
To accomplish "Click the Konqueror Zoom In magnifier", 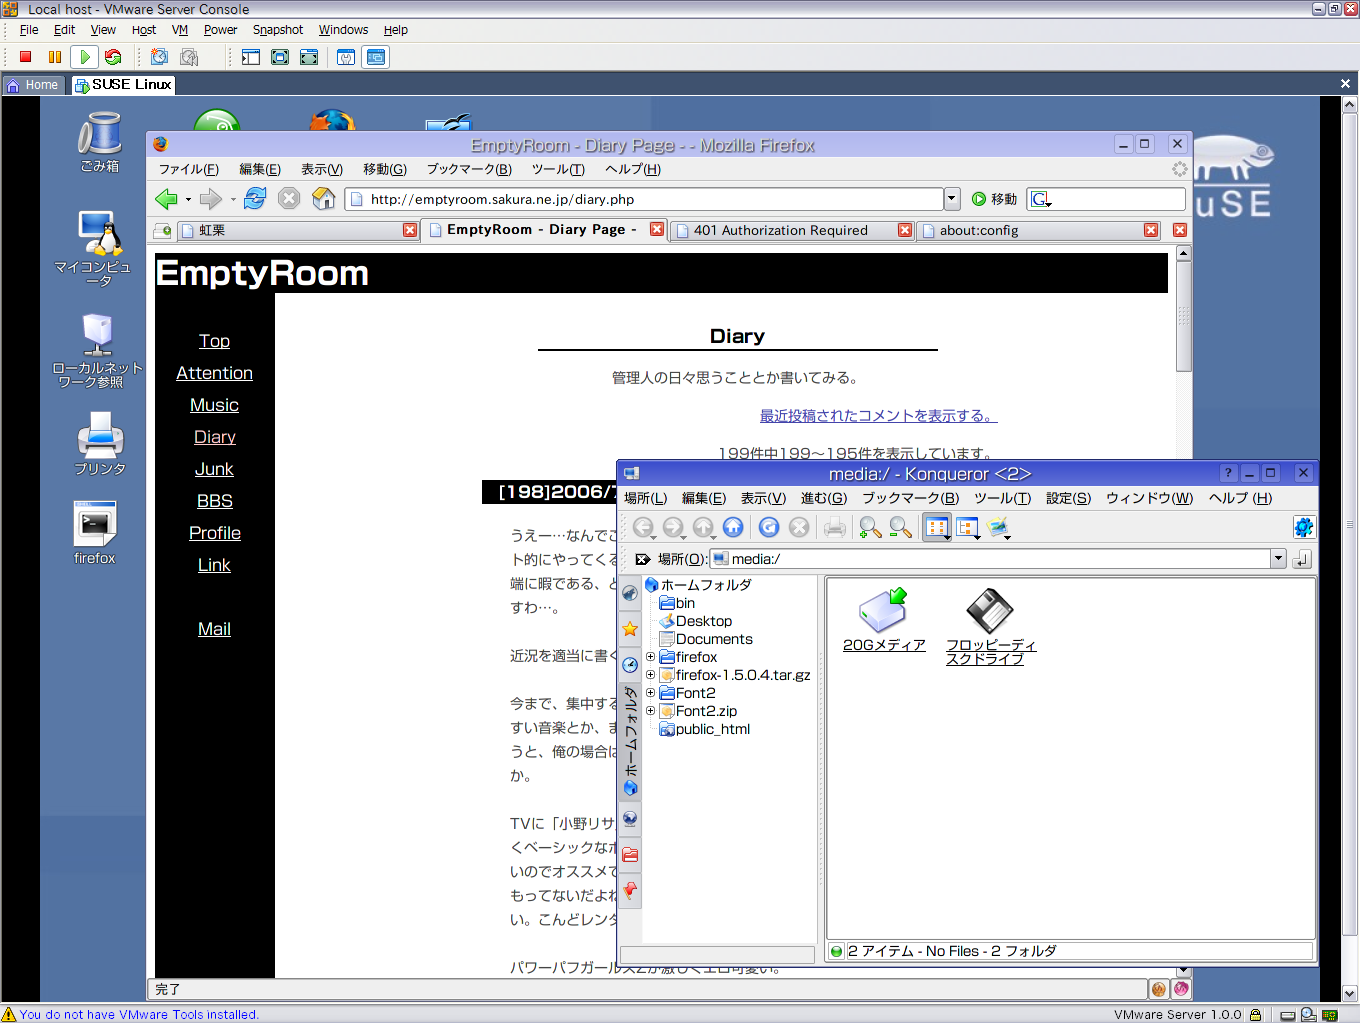I will pos(870,527).
